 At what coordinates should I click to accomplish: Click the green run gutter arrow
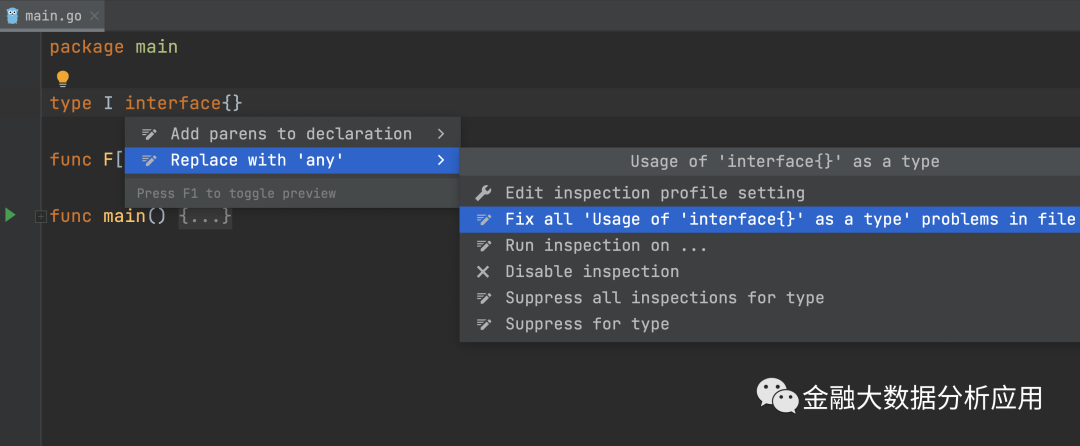coord(11,215)
